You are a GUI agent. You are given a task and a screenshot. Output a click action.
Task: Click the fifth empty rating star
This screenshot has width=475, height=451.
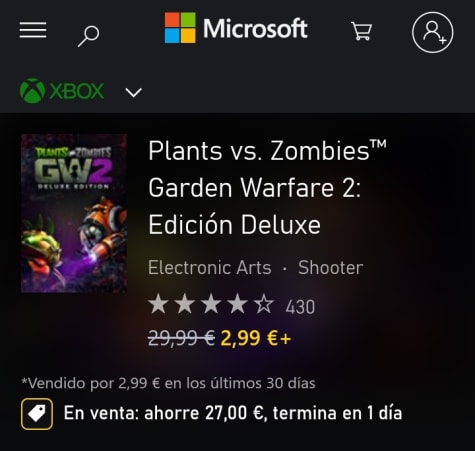264,304
